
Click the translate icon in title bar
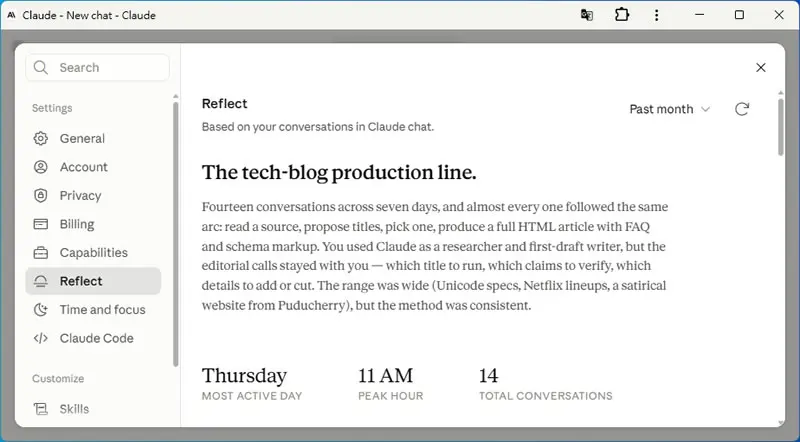coord(587,15)
